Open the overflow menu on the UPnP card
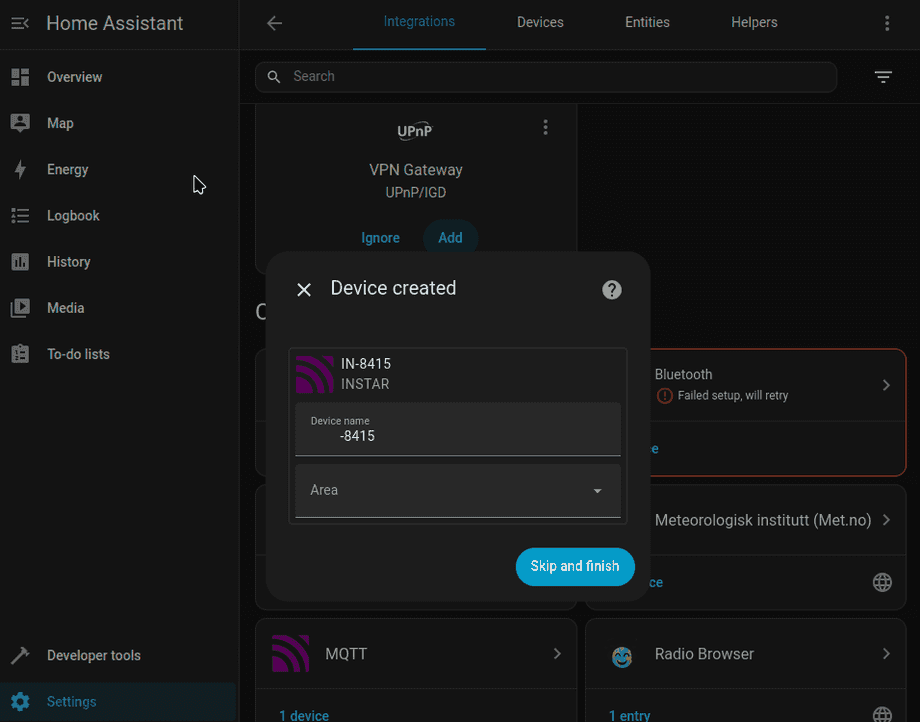 545,127
